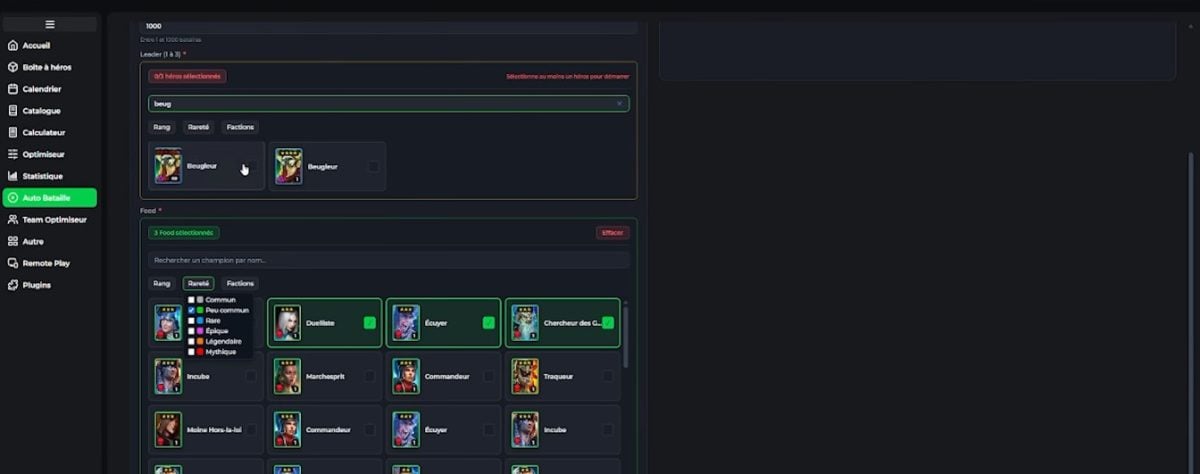Click the Moine Hors-la-loi hero portrait
This screenshot has height=474, width=1200.
pyautogui.click(x=168, y=430)
